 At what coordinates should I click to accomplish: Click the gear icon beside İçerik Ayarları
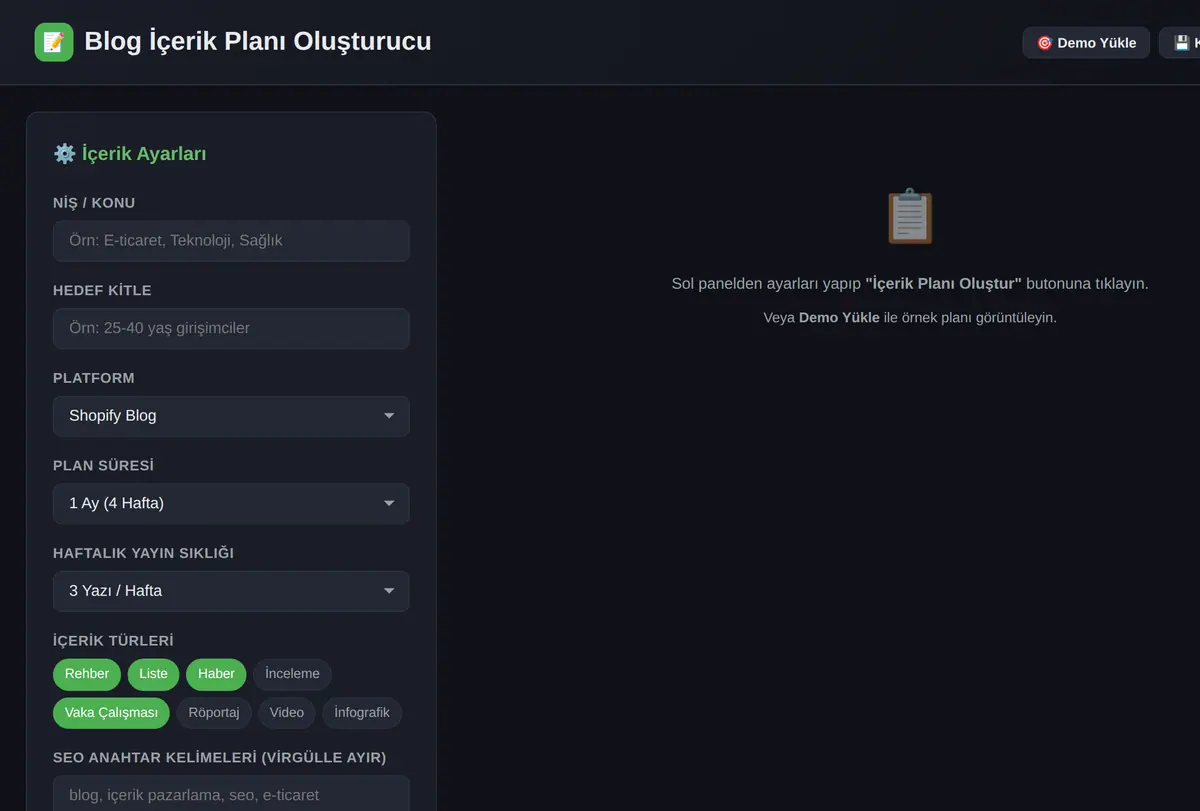(64, 153)
